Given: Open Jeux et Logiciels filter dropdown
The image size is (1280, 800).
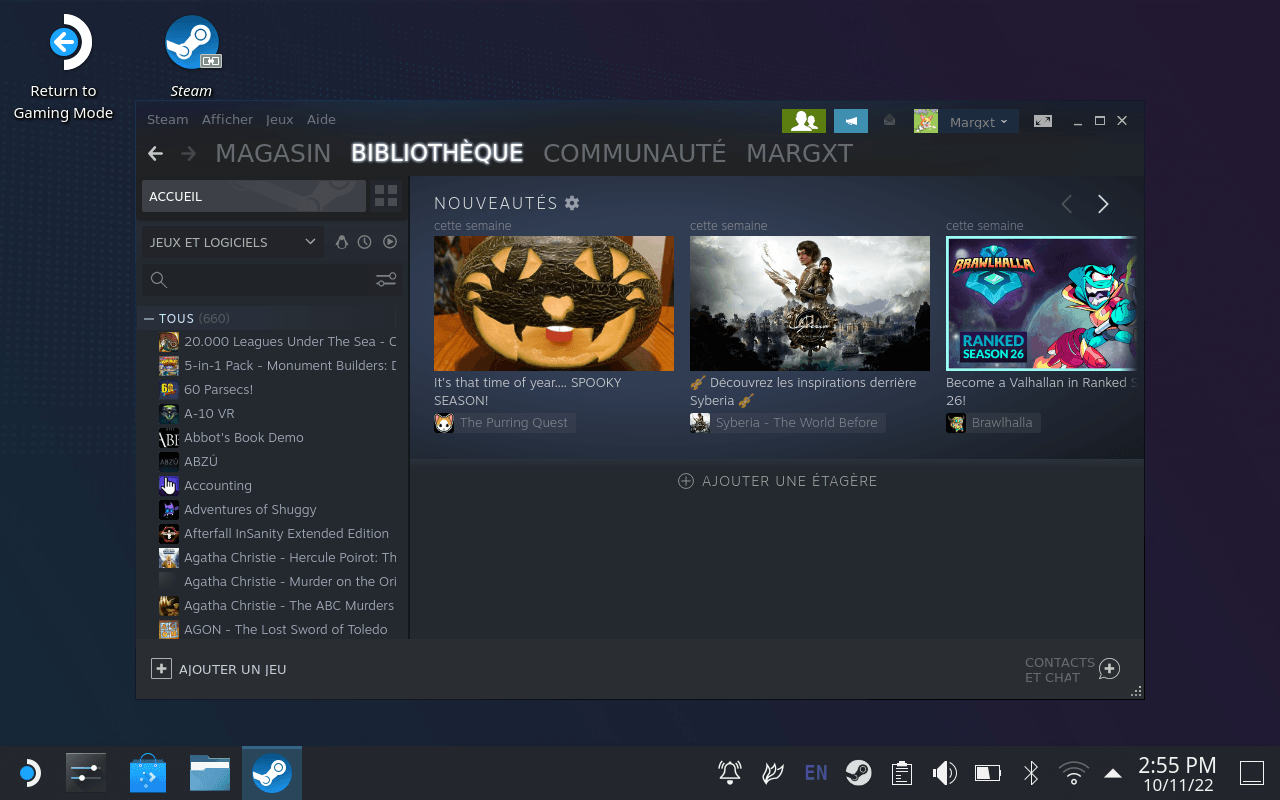Looking at the screenshot, I should pyautogui.click(x=233, y=242).
